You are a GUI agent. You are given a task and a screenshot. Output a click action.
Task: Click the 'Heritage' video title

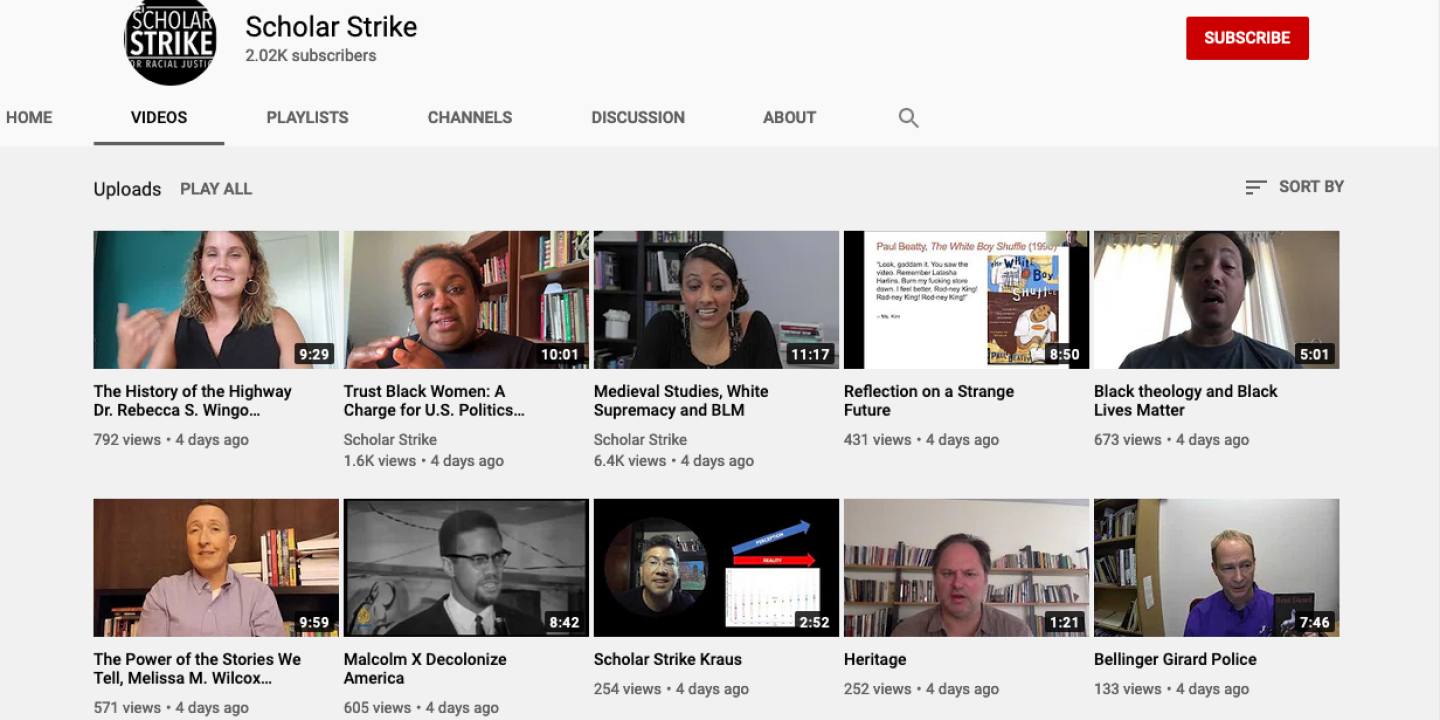[875, 659]
